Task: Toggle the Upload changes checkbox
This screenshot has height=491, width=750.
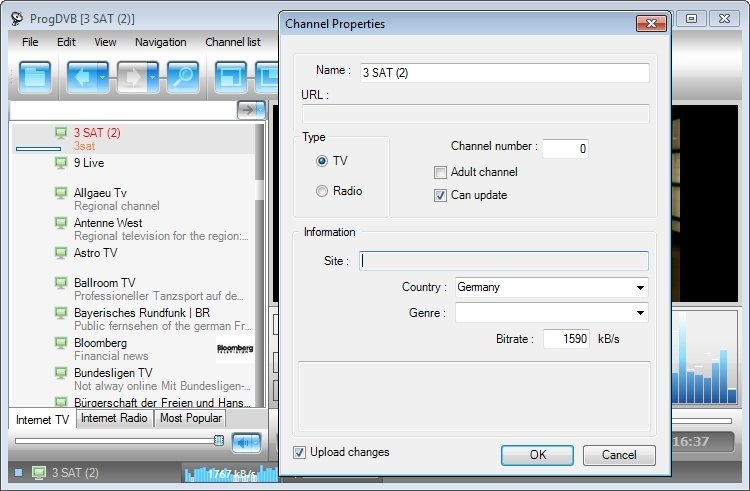Action: 299,452
